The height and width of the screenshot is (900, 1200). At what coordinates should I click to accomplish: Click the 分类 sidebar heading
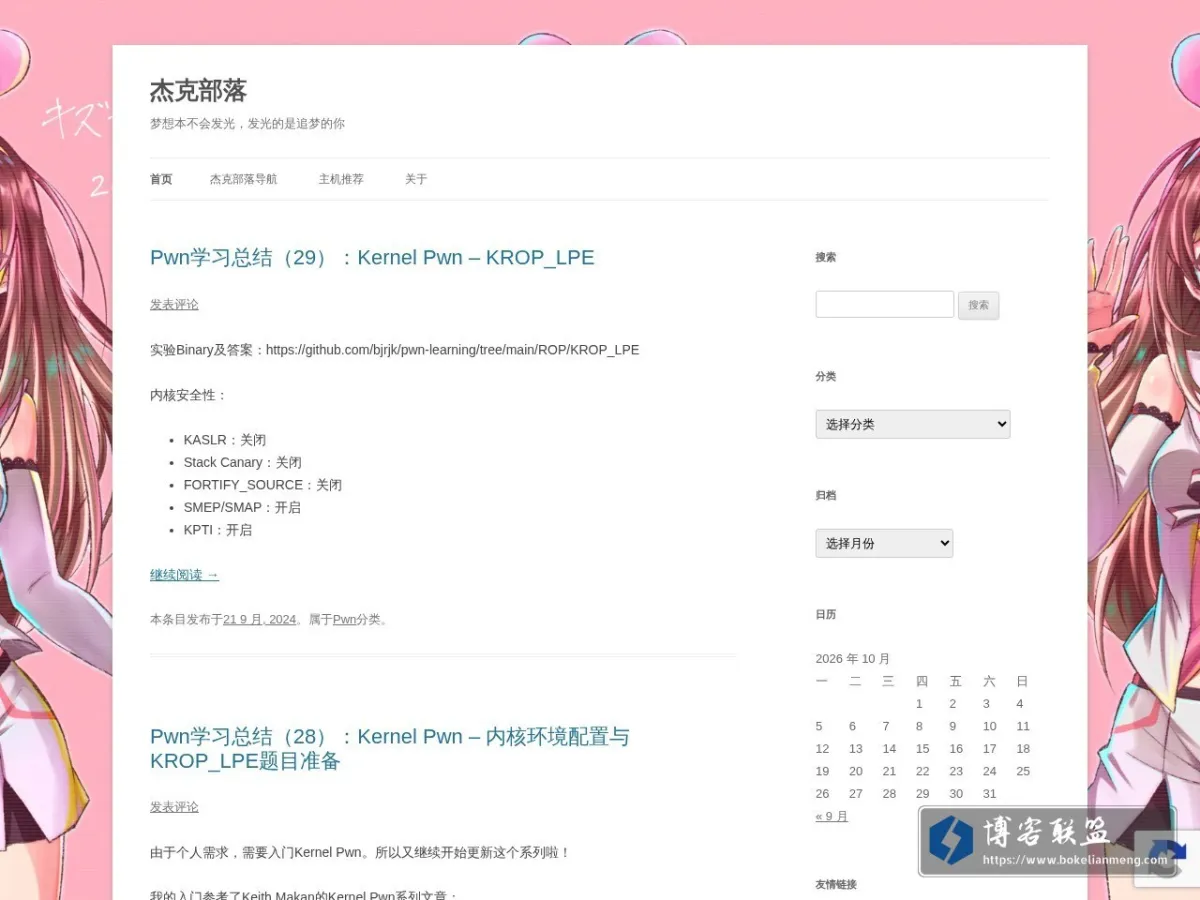(x=826, y=376)
